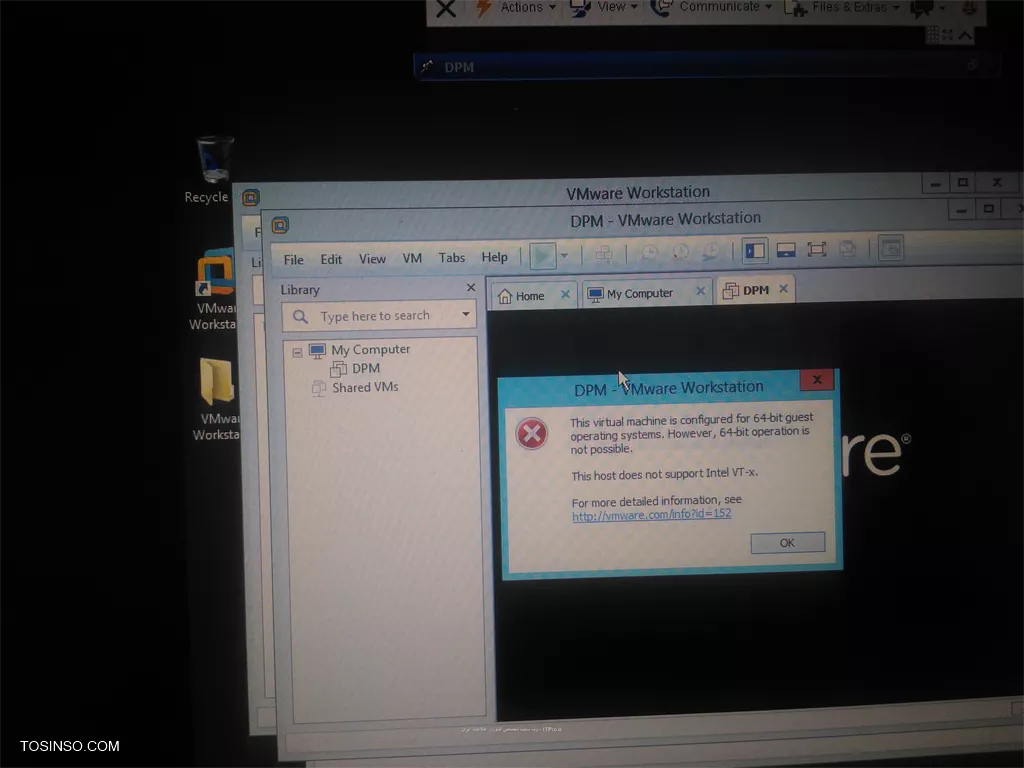Open the File menu
Image resolution: width=1024 pixels, height=768 pixels.
(x=293, y=259)
